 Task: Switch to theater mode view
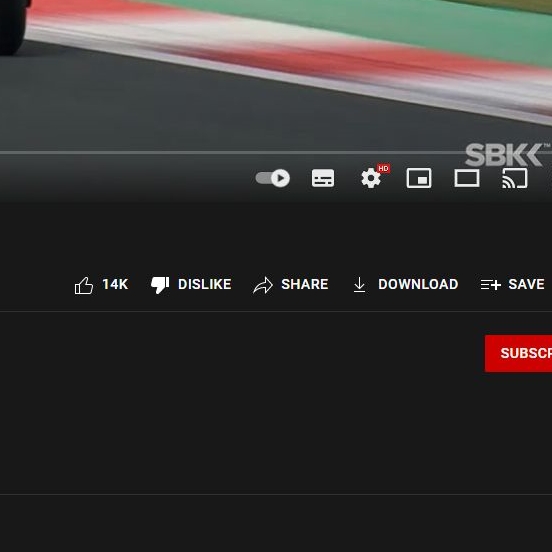click(x=467, y=178)
